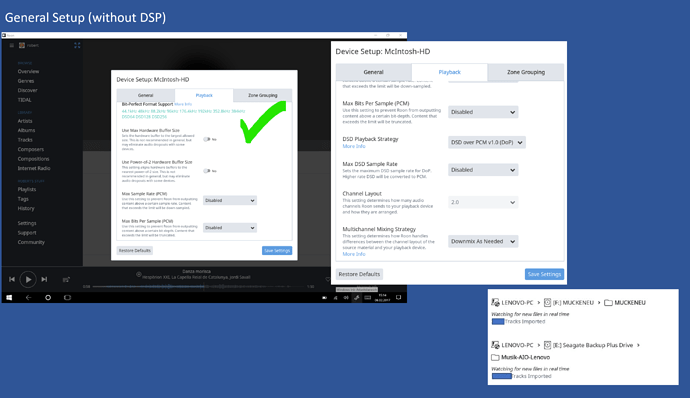
Task: Click More Info under DSD Playback Strategy
Action: pos(354,146)
